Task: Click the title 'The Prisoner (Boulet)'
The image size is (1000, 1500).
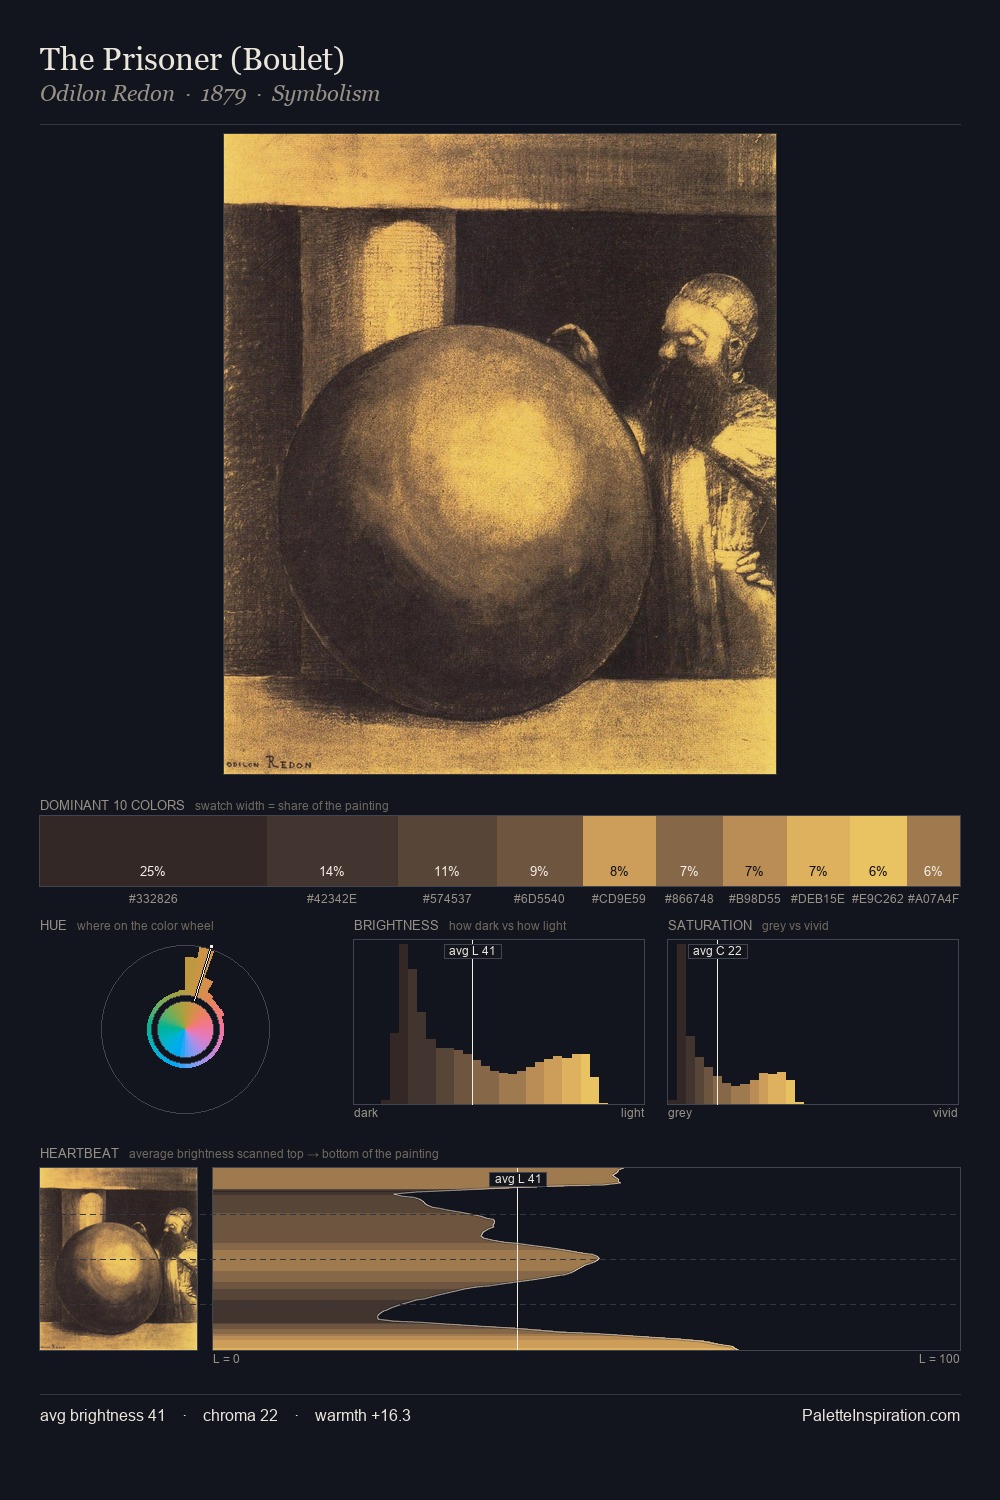Action: [192, 59]
